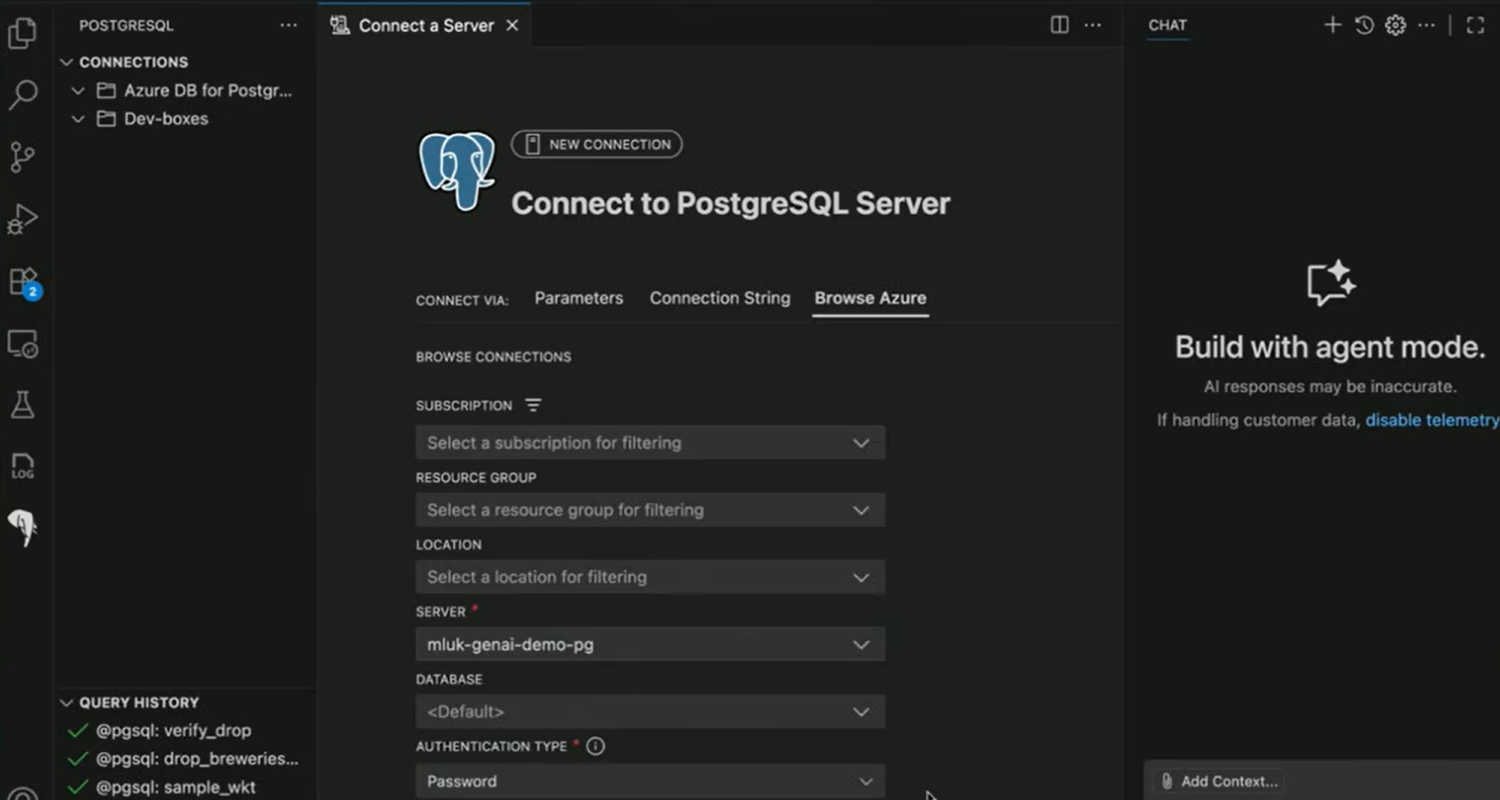The height and width of the screenshot is (800, 1500).
Task: Open PostgreSQL panel more actions menu
Action: 289,25
